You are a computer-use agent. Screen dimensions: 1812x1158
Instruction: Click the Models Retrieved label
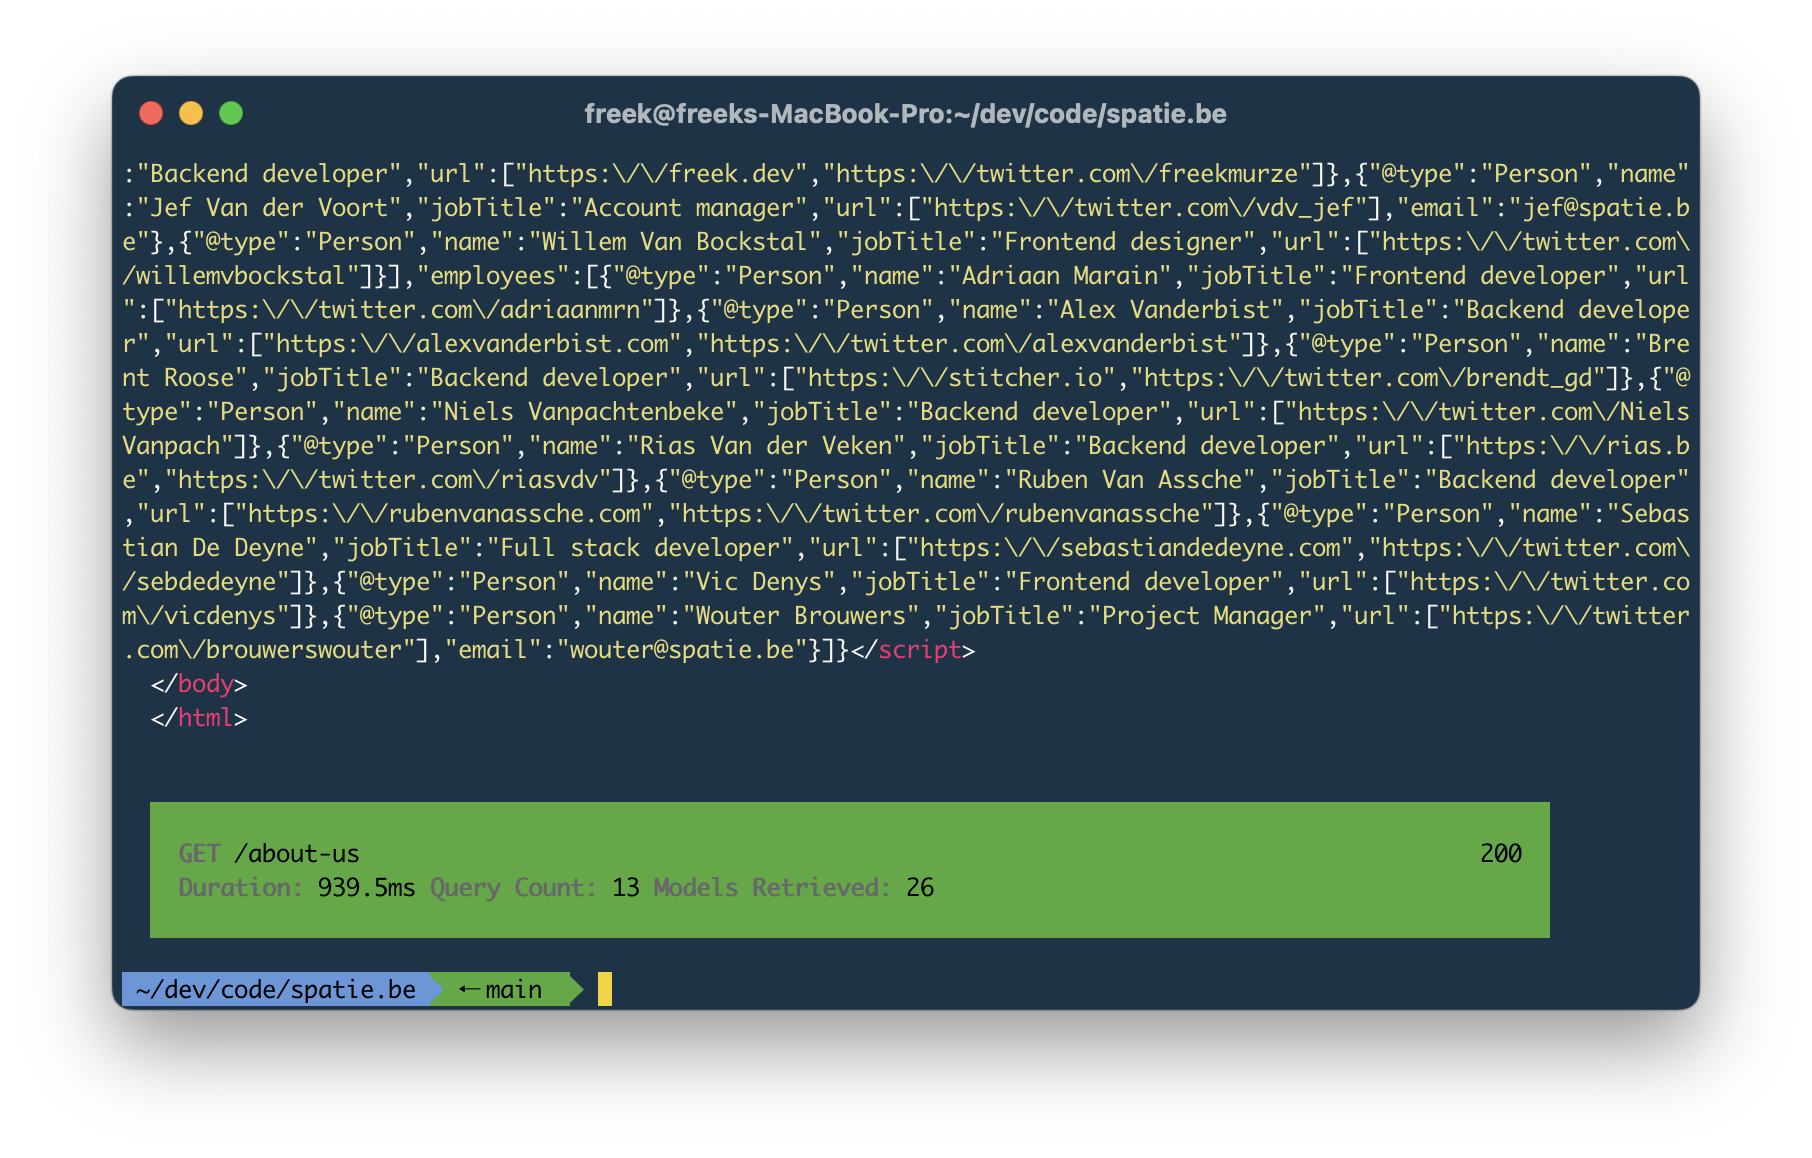tap(772, 888)
